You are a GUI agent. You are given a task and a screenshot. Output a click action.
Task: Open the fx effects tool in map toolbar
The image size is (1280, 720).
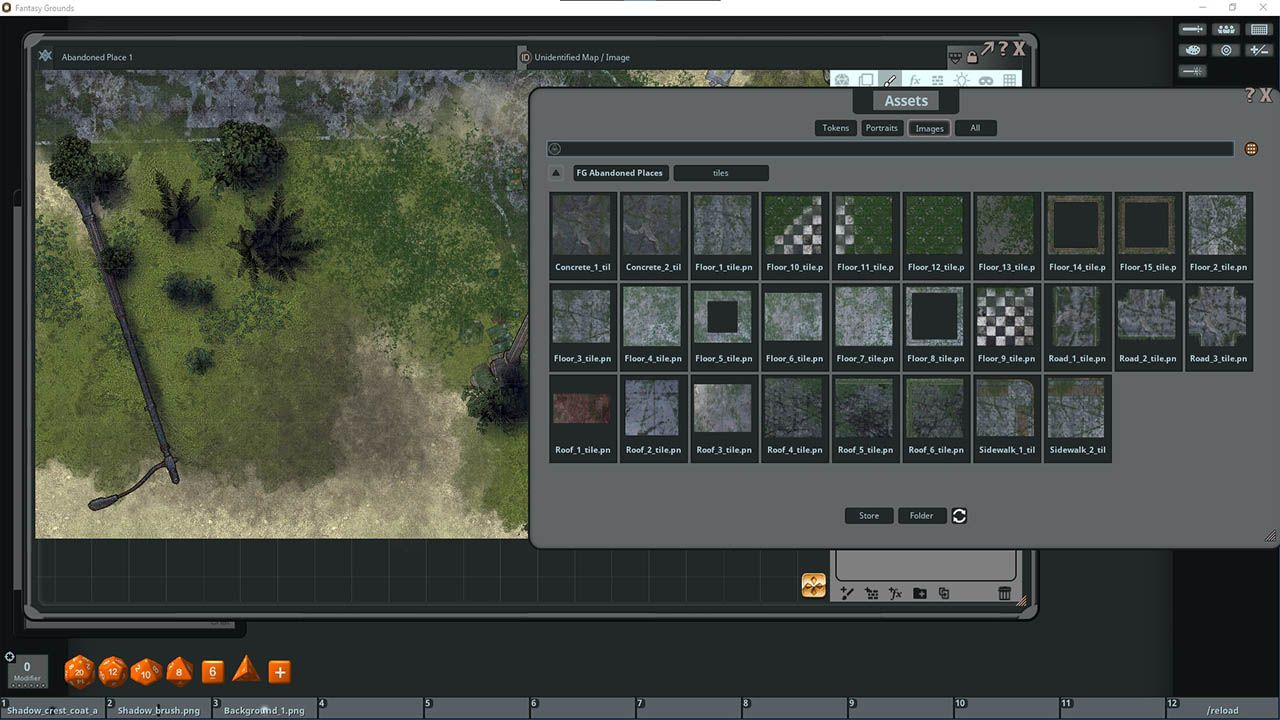[914, 80]
